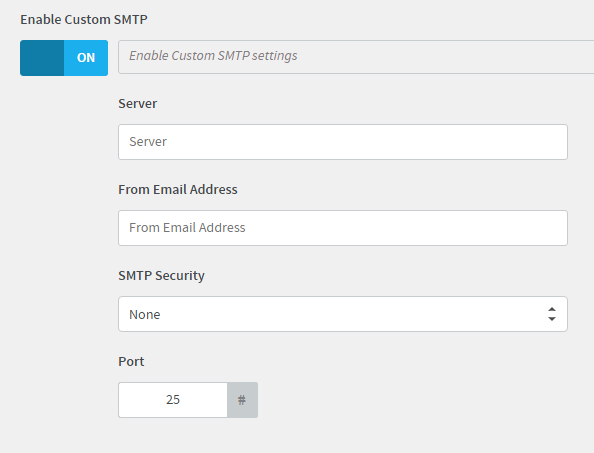
Task: Click the ON label of the SMTP toggle
Action: coord(86,58)
